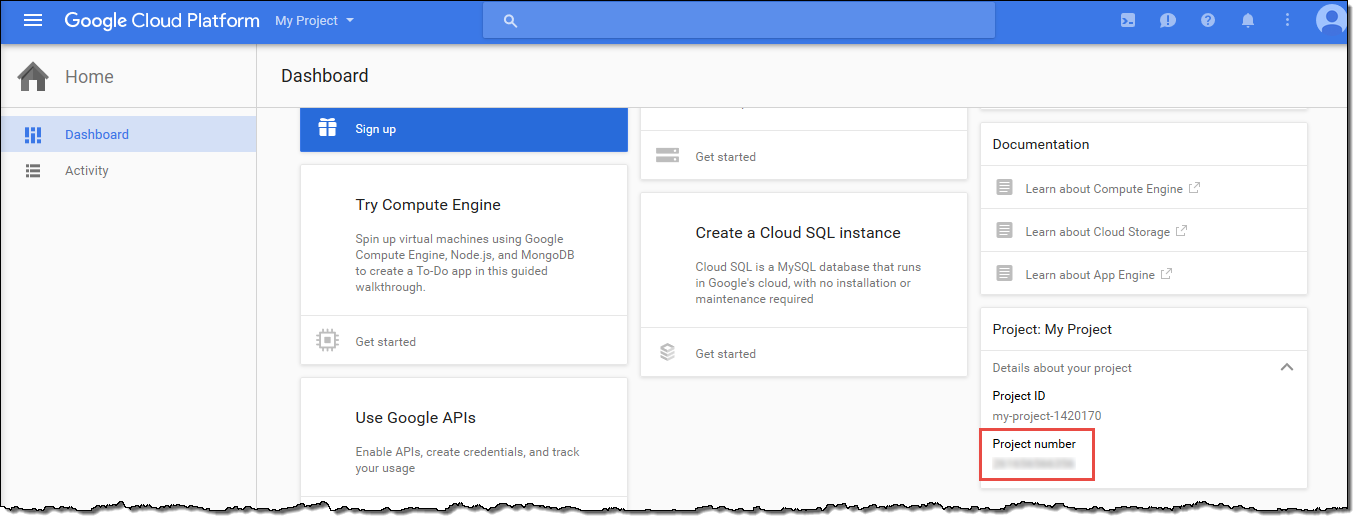The width and height of the screenshot is (1358, 521).
Task: Collapse Details about your project section
Action: [1287, 367]
